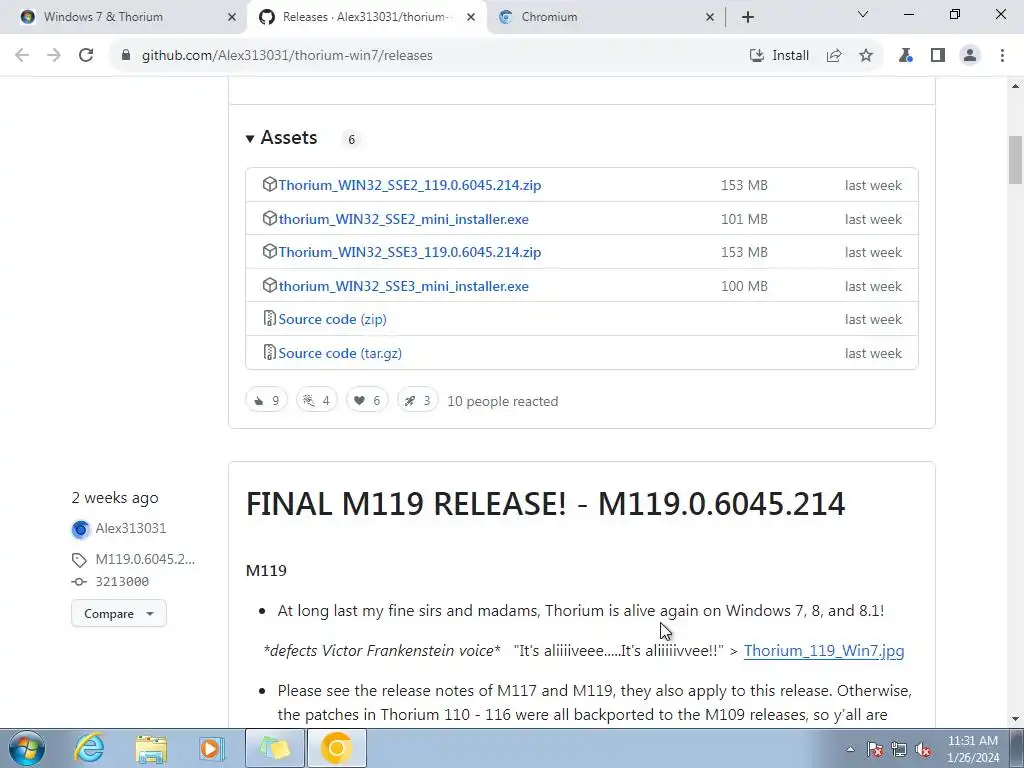Viewport: 1024px width, 768px height.
Task: Open the taskbar clock showing 11:31 AM
Action: [972, 749]
